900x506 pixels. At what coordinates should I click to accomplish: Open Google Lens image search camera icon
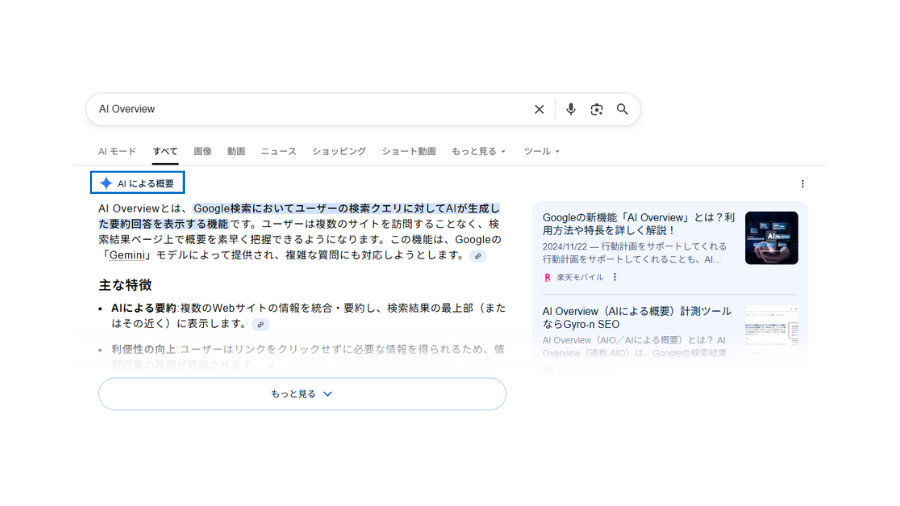click(597, 109)
